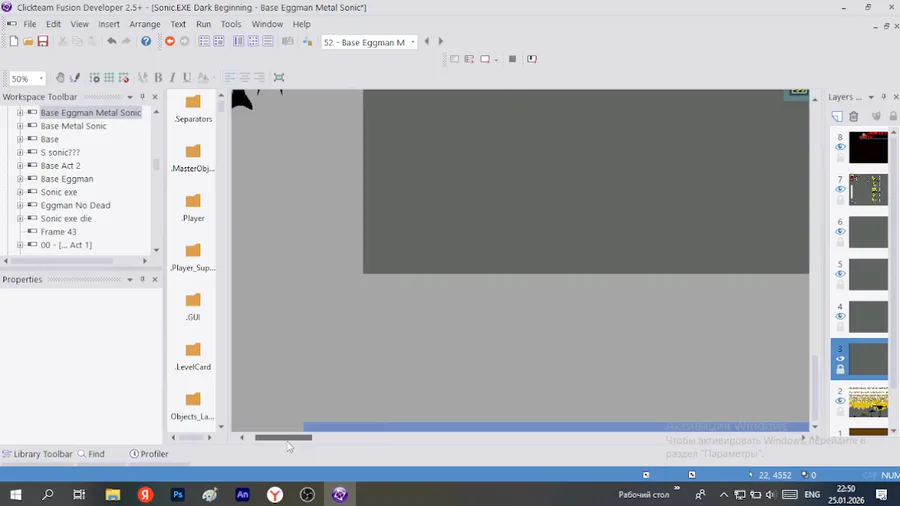Select the paint mode brush tool

pos(75,77)
